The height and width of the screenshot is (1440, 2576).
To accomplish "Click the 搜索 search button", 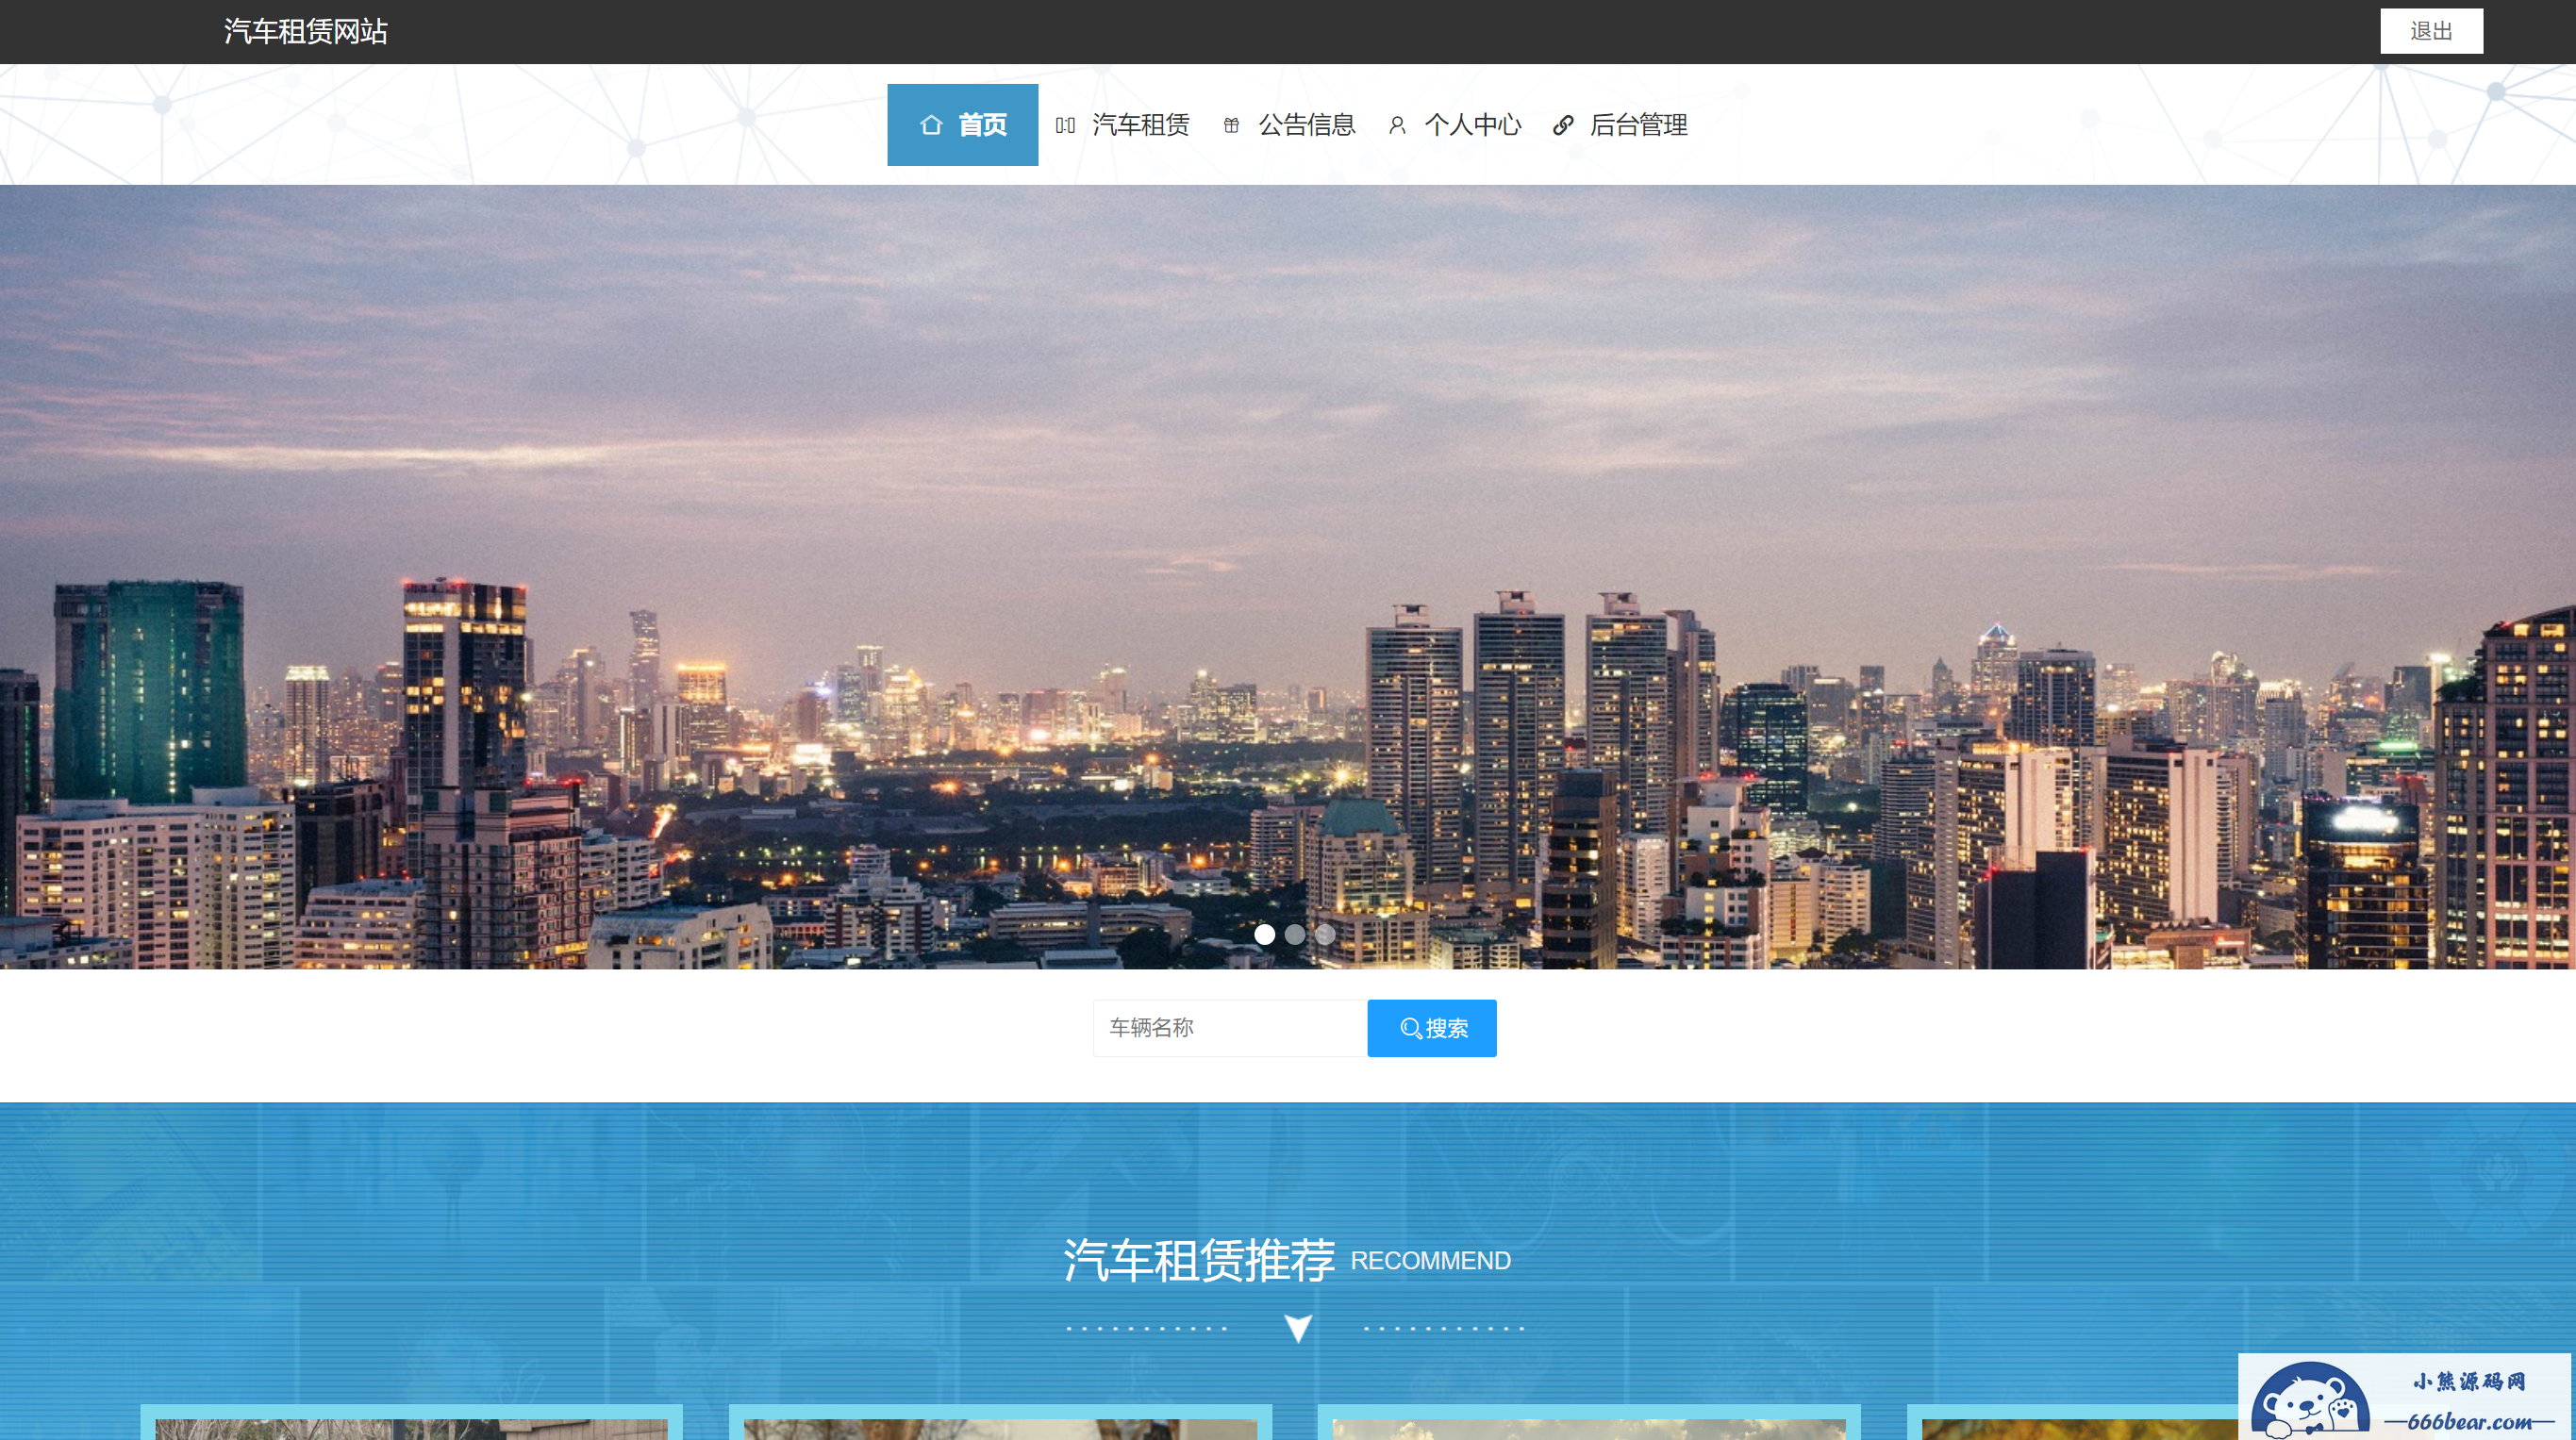I will [x=1432, y=1028].
